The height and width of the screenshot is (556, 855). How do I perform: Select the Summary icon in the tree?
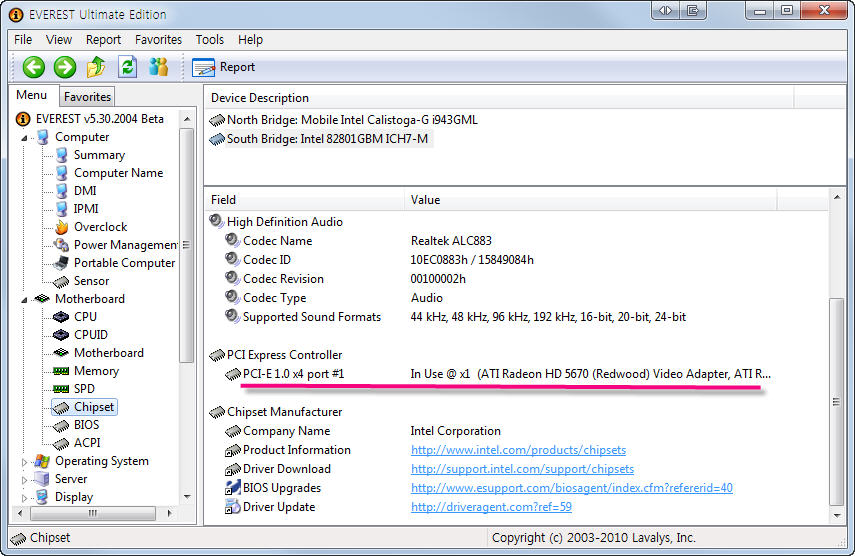[62, 155]
